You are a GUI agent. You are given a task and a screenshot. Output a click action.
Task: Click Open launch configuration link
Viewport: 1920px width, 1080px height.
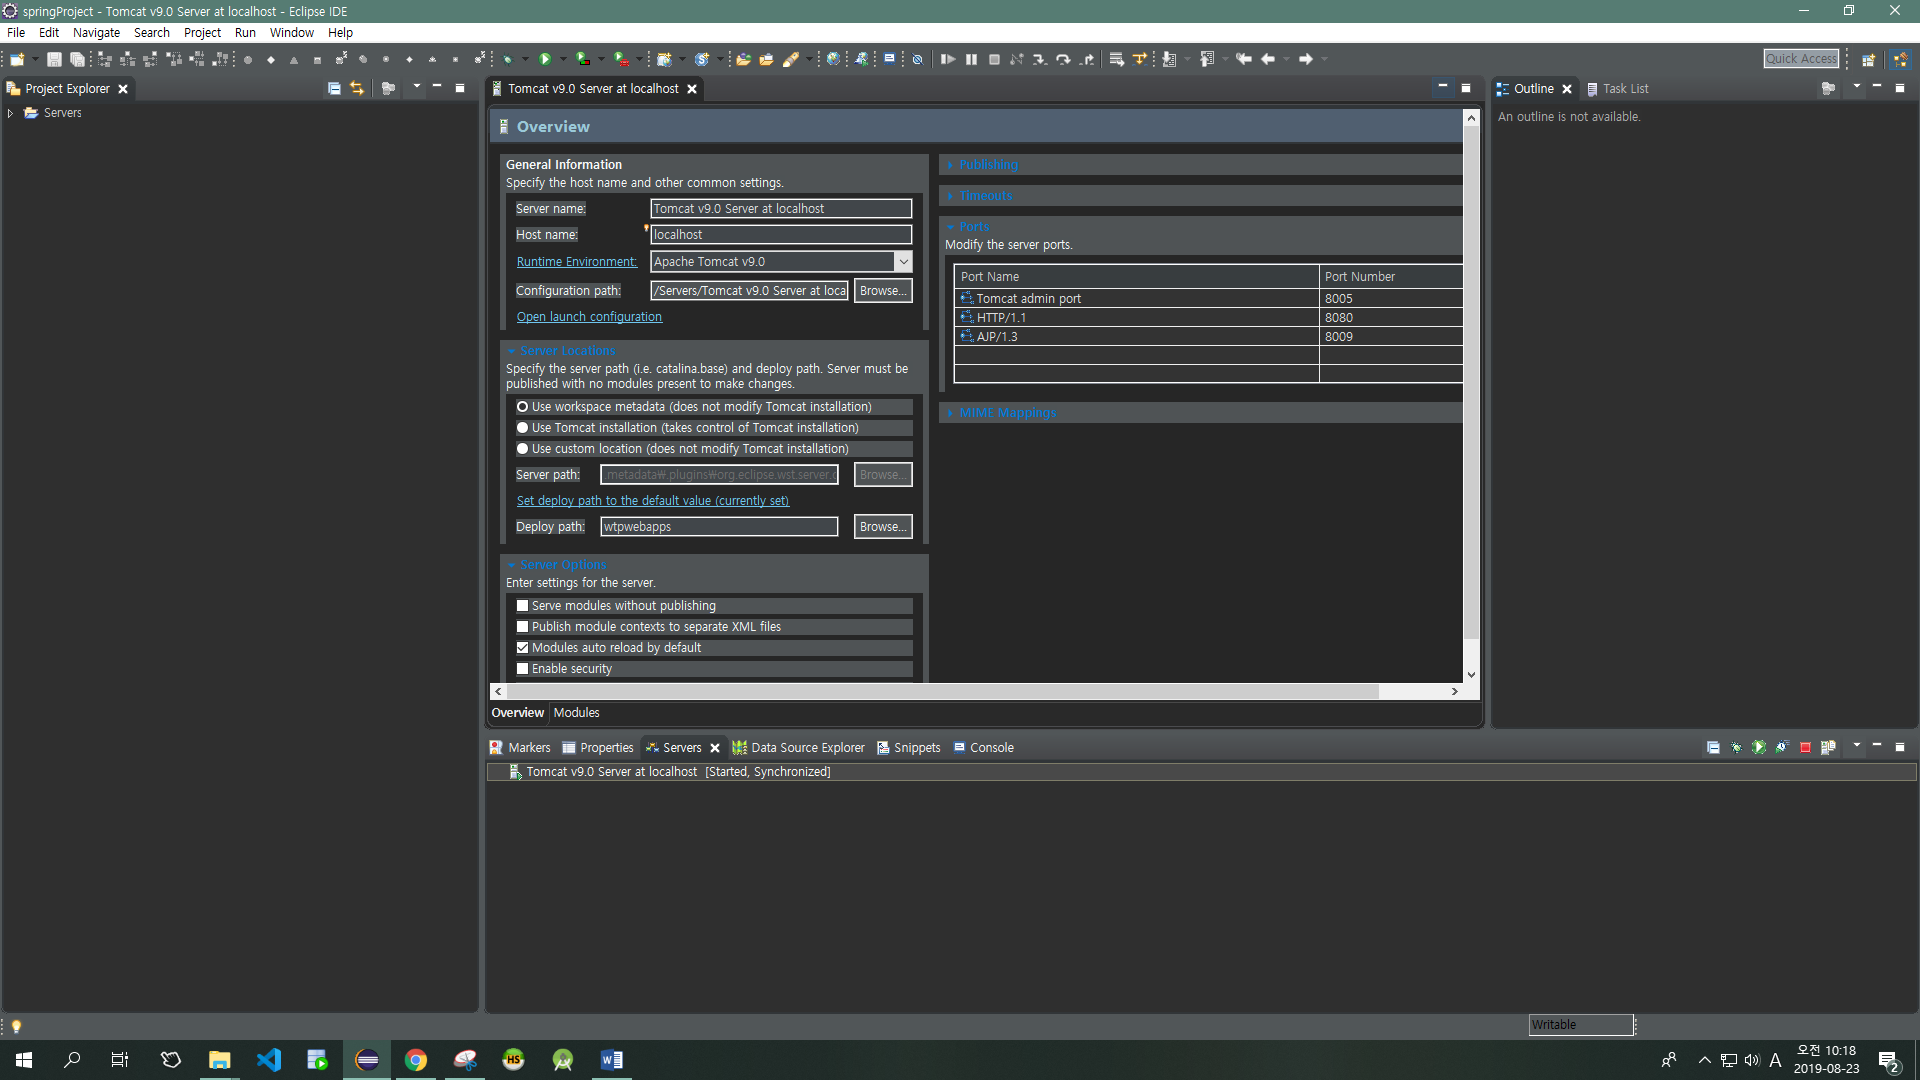click(589, 317)
